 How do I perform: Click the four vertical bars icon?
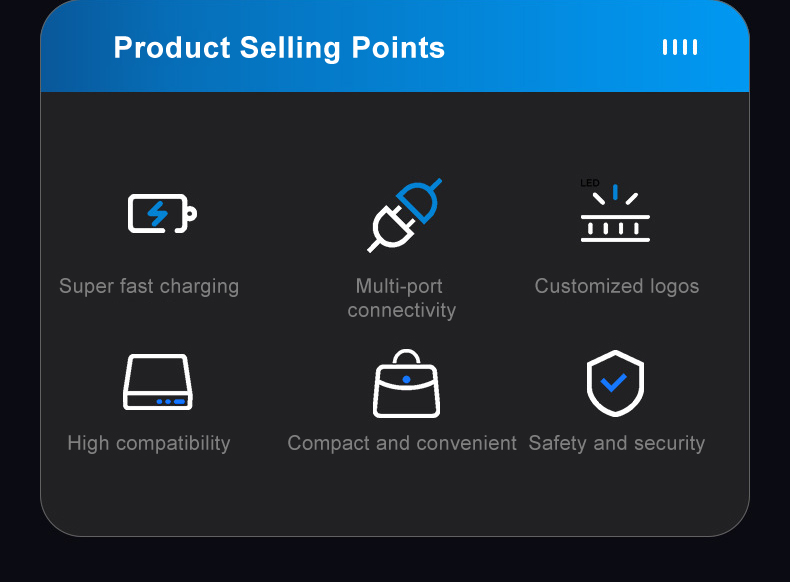click(680, 47)
